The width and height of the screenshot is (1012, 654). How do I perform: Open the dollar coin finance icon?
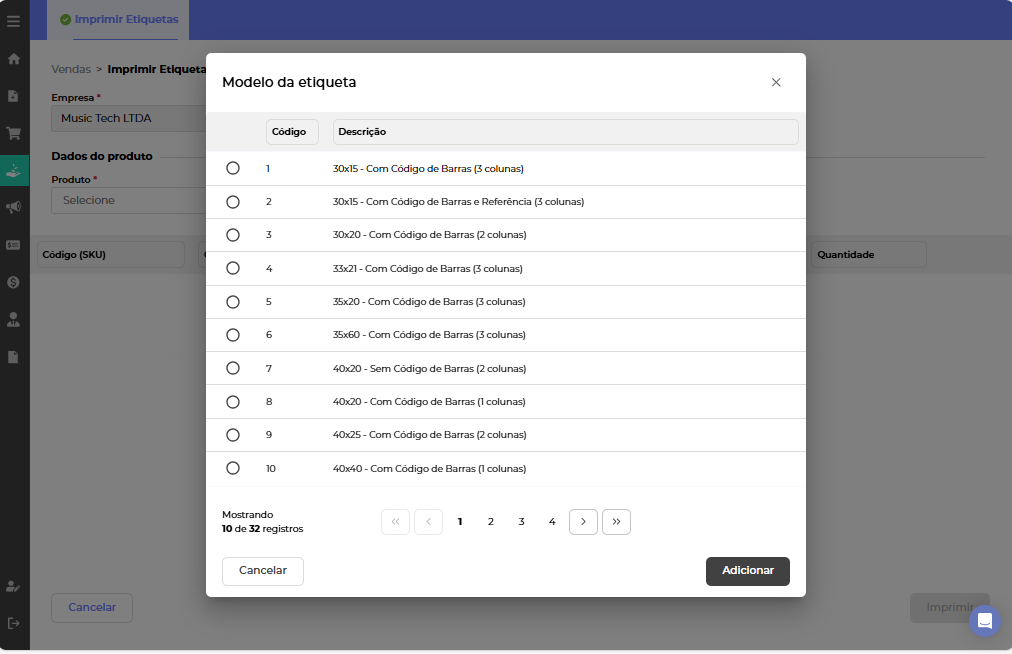pos(14,282)
